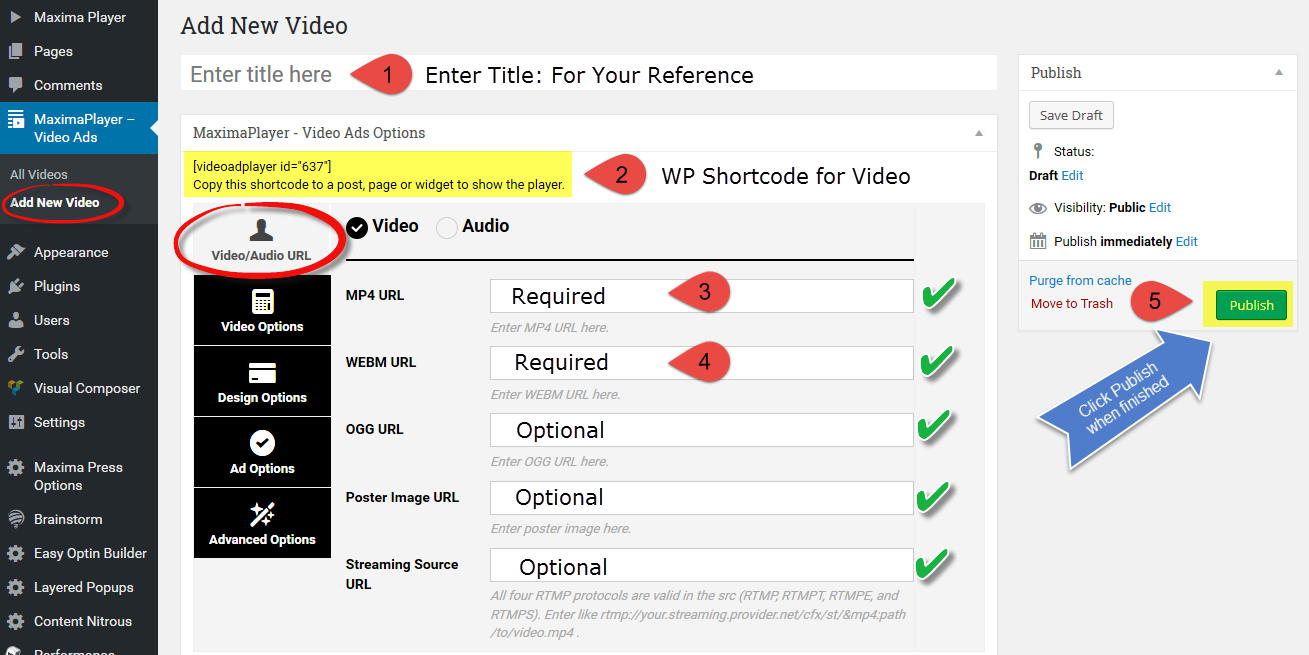Image resolution: width=1309 pixels, height=655 pixels.
Task: Open All Videos submenu item
Action: (x=39, y=174)
